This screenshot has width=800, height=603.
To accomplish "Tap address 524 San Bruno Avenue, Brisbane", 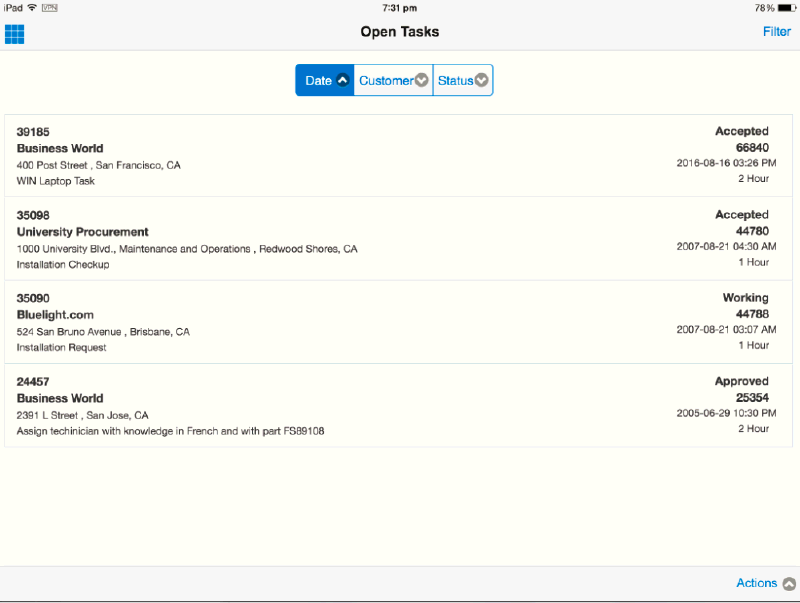I will (x=103, y=332).
